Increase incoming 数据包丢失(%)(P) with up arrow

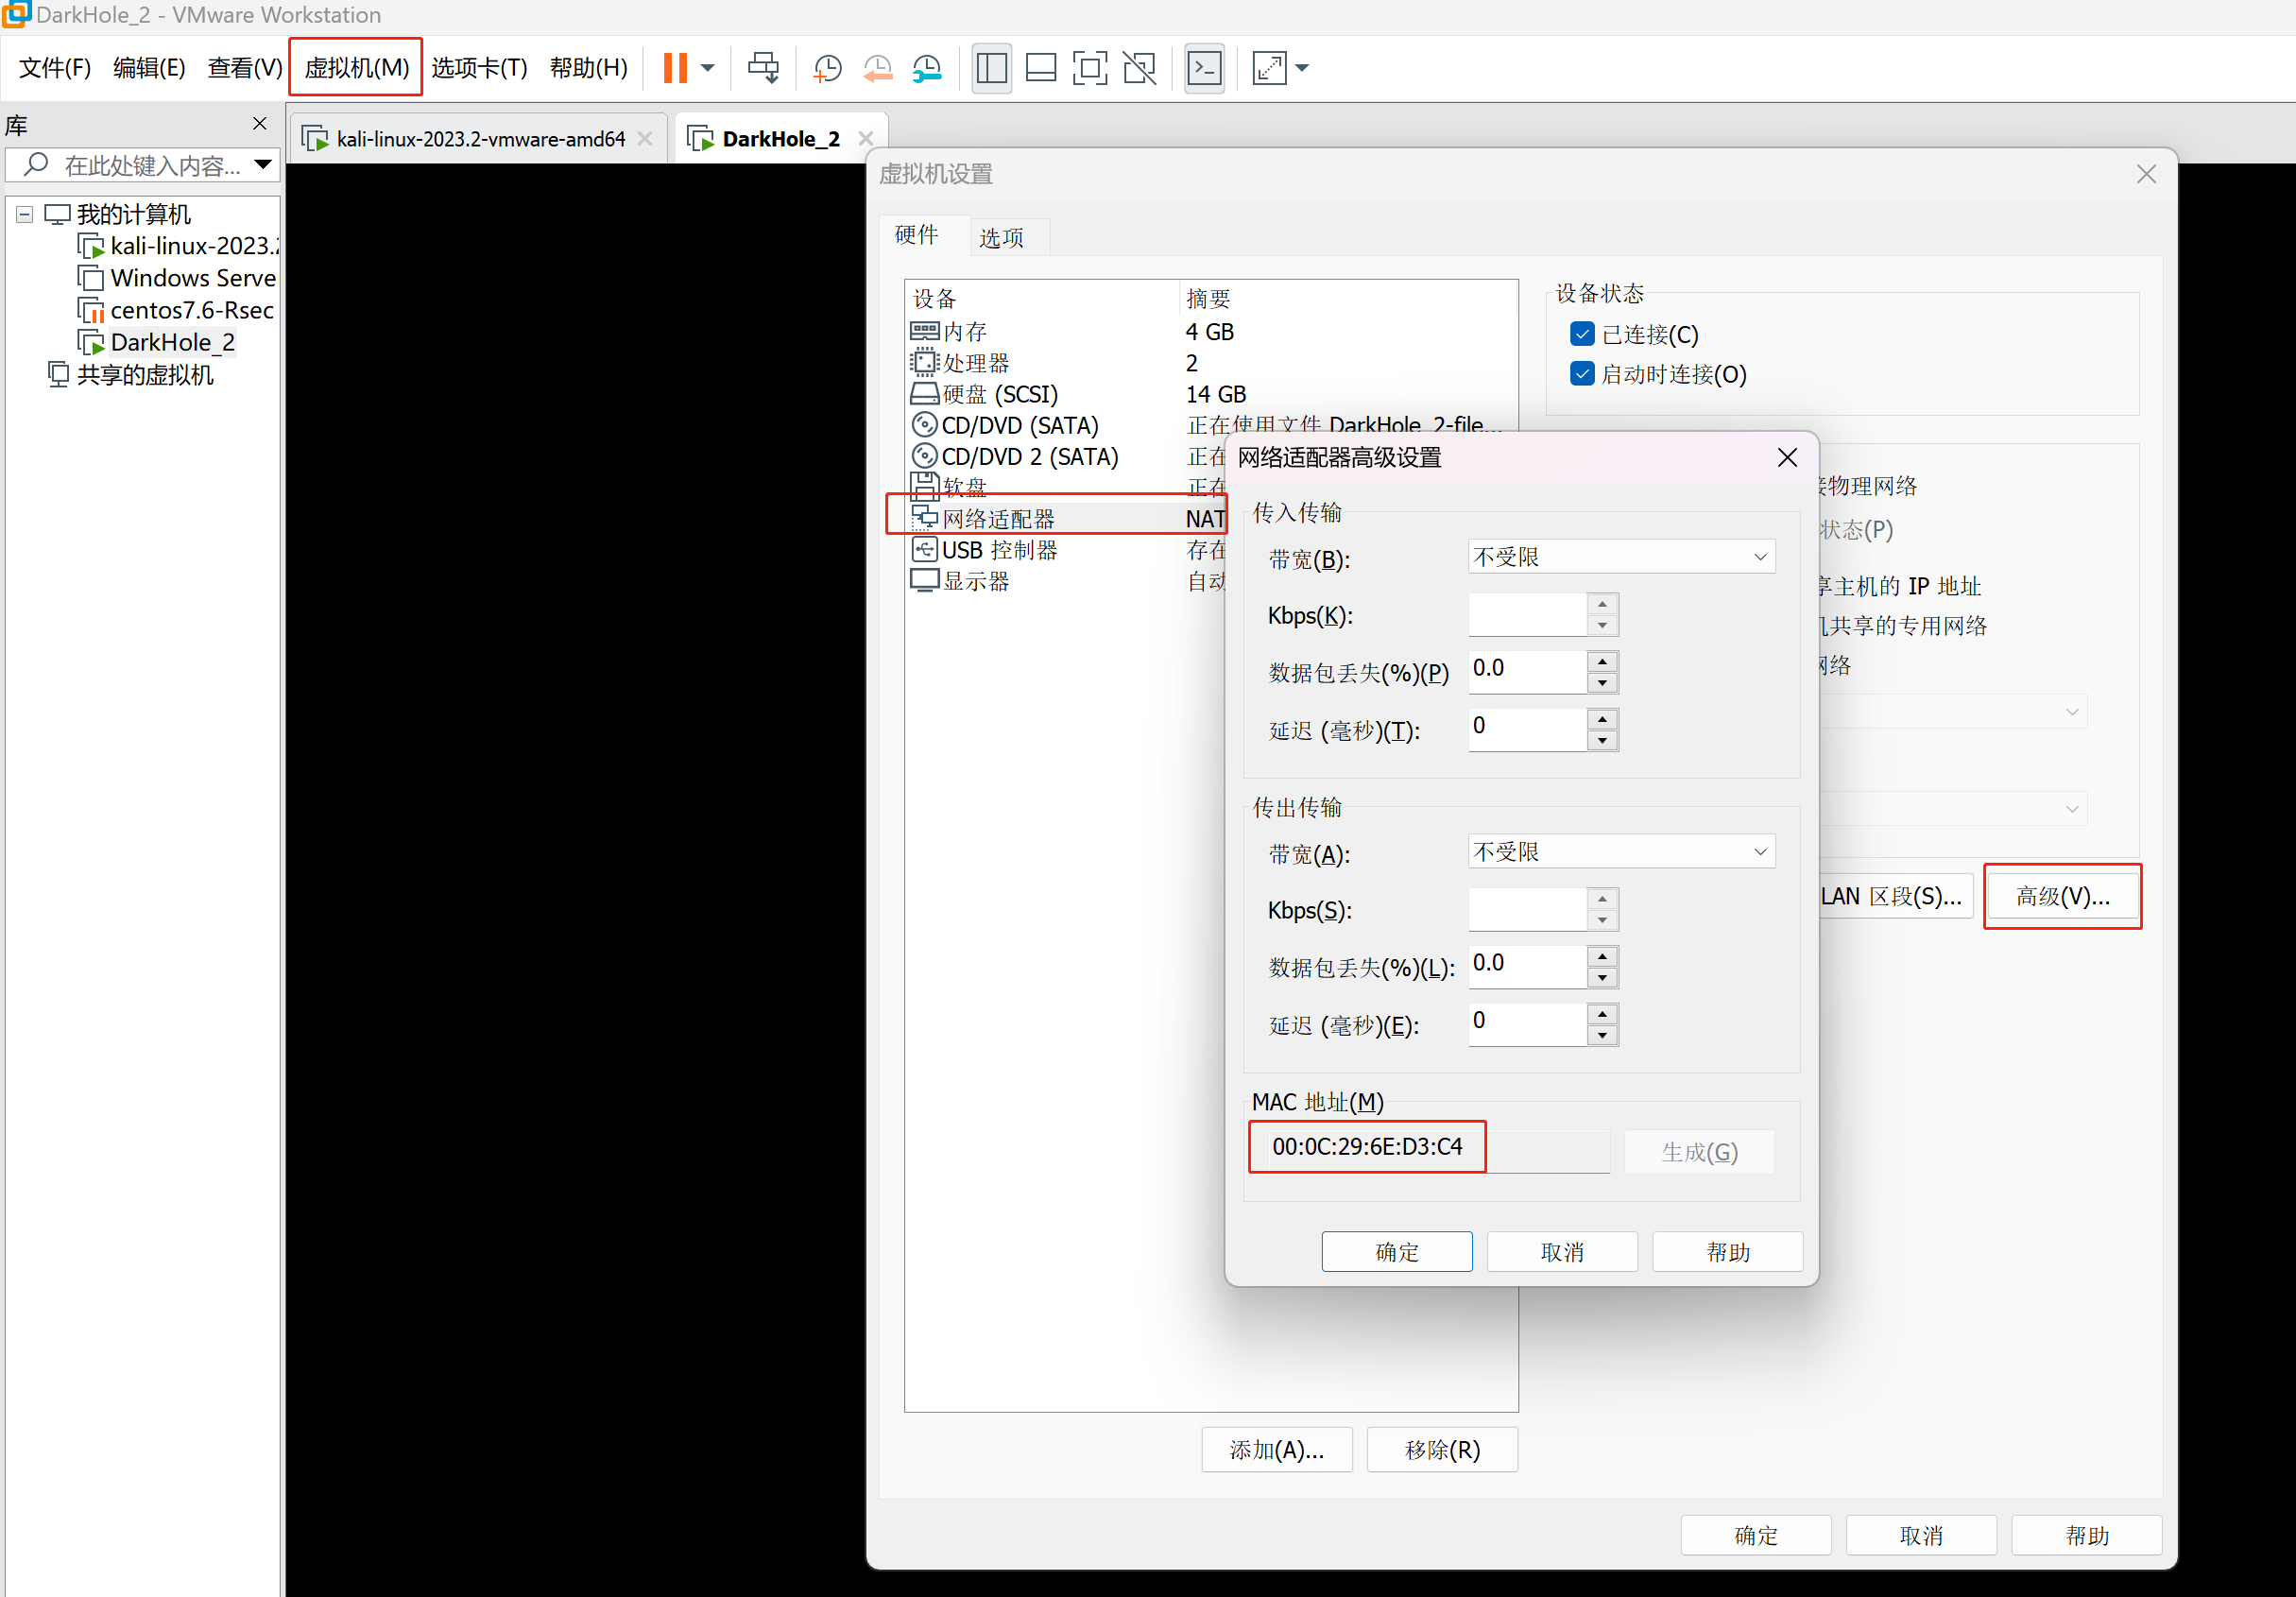[x=1602, y=661]
